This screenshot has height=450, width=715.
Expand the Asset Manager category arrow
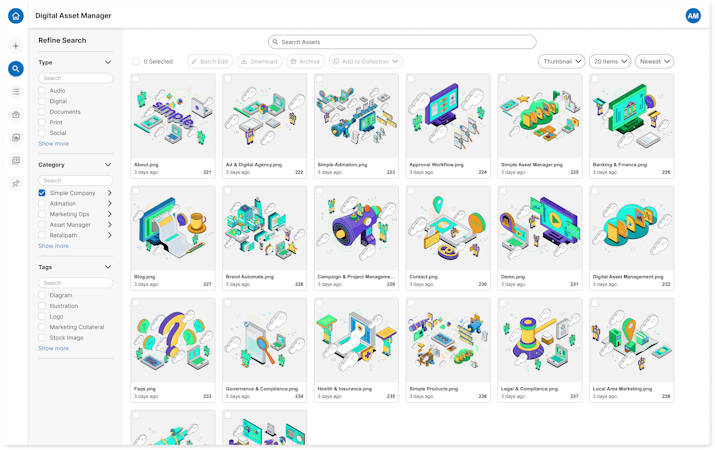(x=109, y=225)
